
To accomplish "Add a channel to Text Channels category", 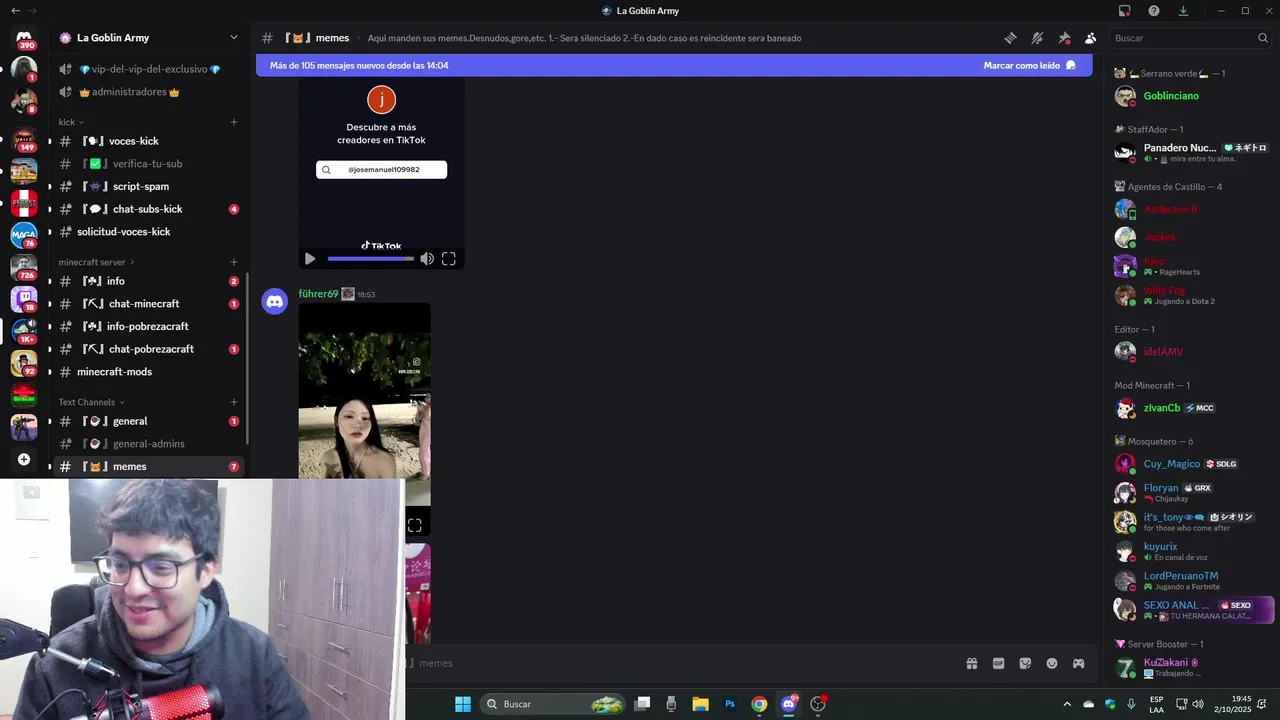I will tap(234, 402).
